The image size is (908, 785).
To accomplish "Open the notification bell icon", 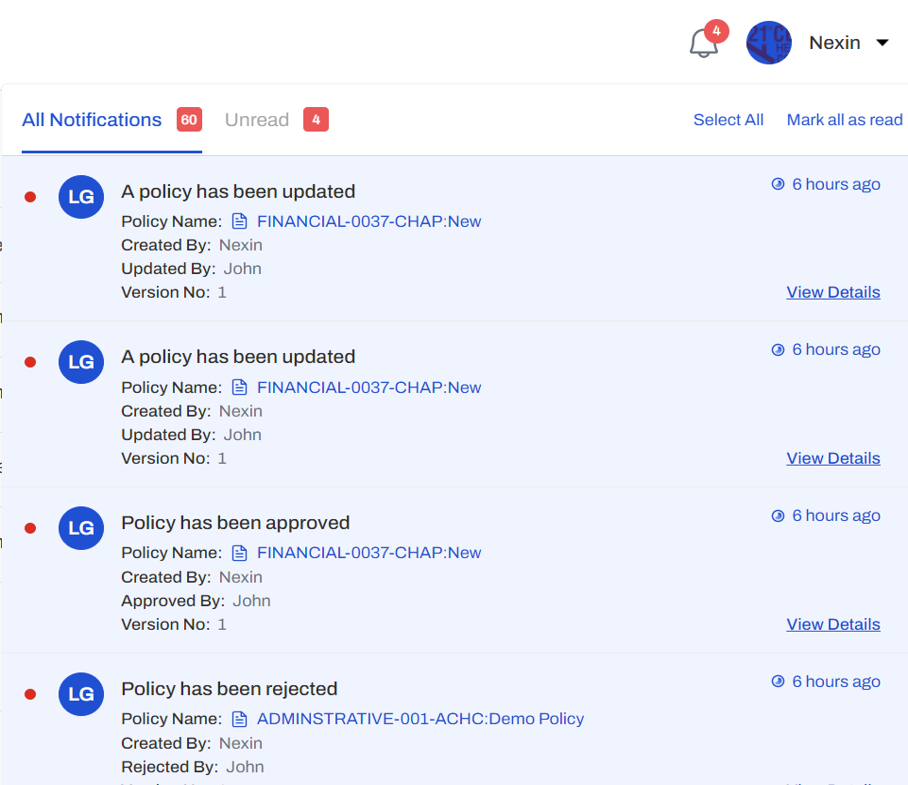I will coord(704,43).
